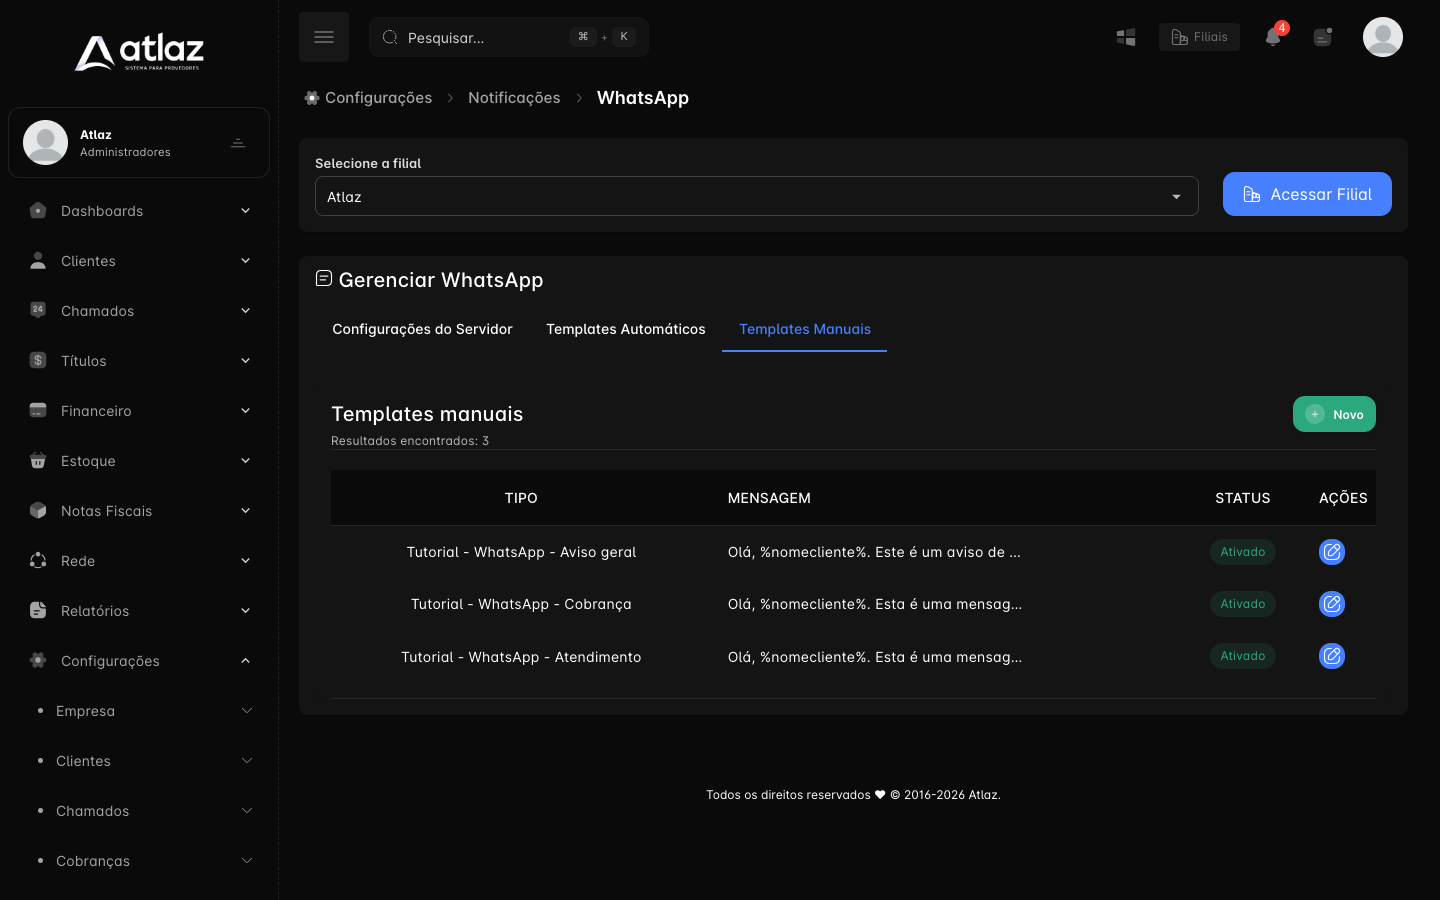Click the Dashboards sidebar icon
Viewport: 1440px width, 900px height.
tap(38, 211)
